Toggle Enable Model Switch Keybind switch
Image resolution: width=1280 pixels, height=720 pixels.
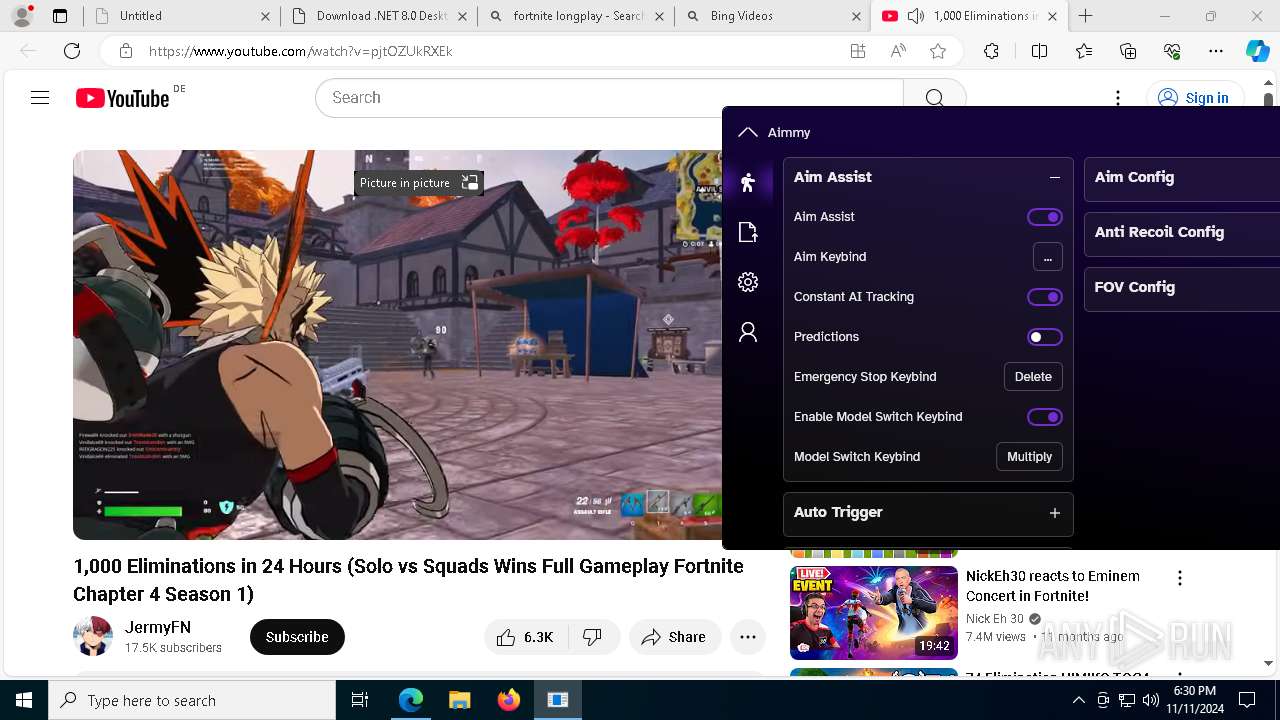coord(1045,417)
